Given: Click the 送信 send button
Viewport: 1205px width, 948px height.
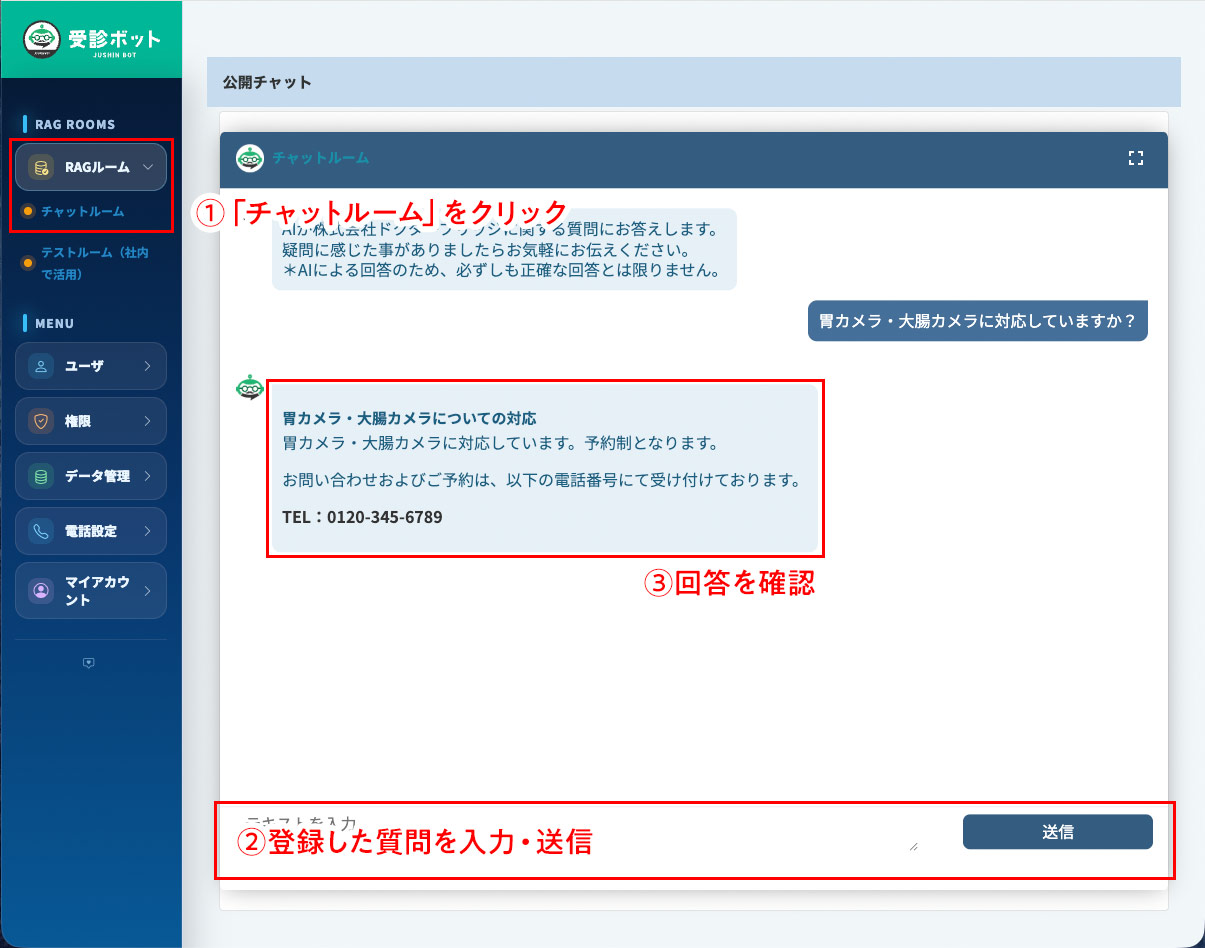Looking at the screenshot, I should [x=1058, y=832].
